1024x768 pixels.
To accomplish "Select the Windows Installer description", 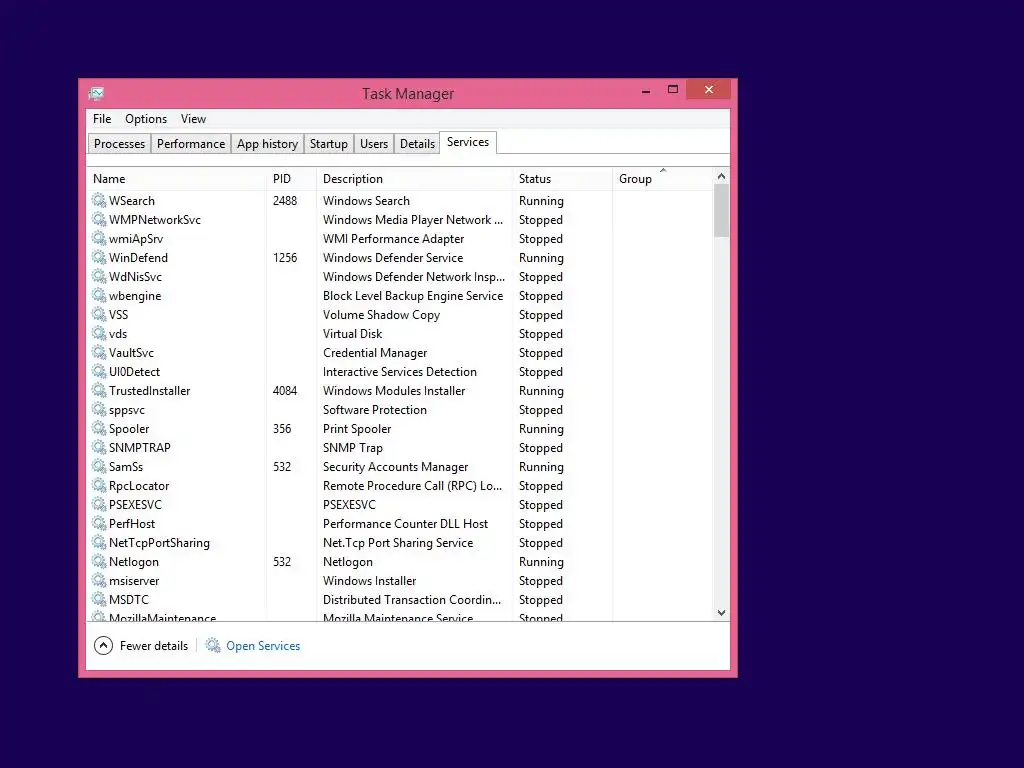I will click(x=370, y=581).
